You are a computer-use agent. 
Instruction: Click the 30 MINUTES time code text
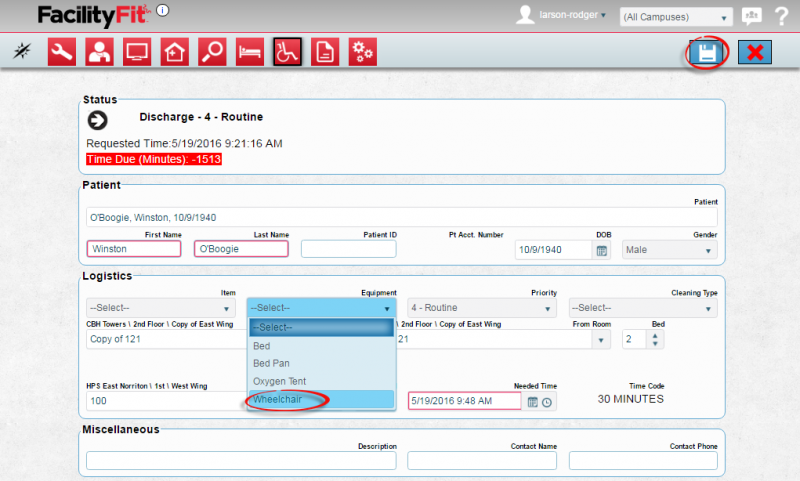point(631,399)
